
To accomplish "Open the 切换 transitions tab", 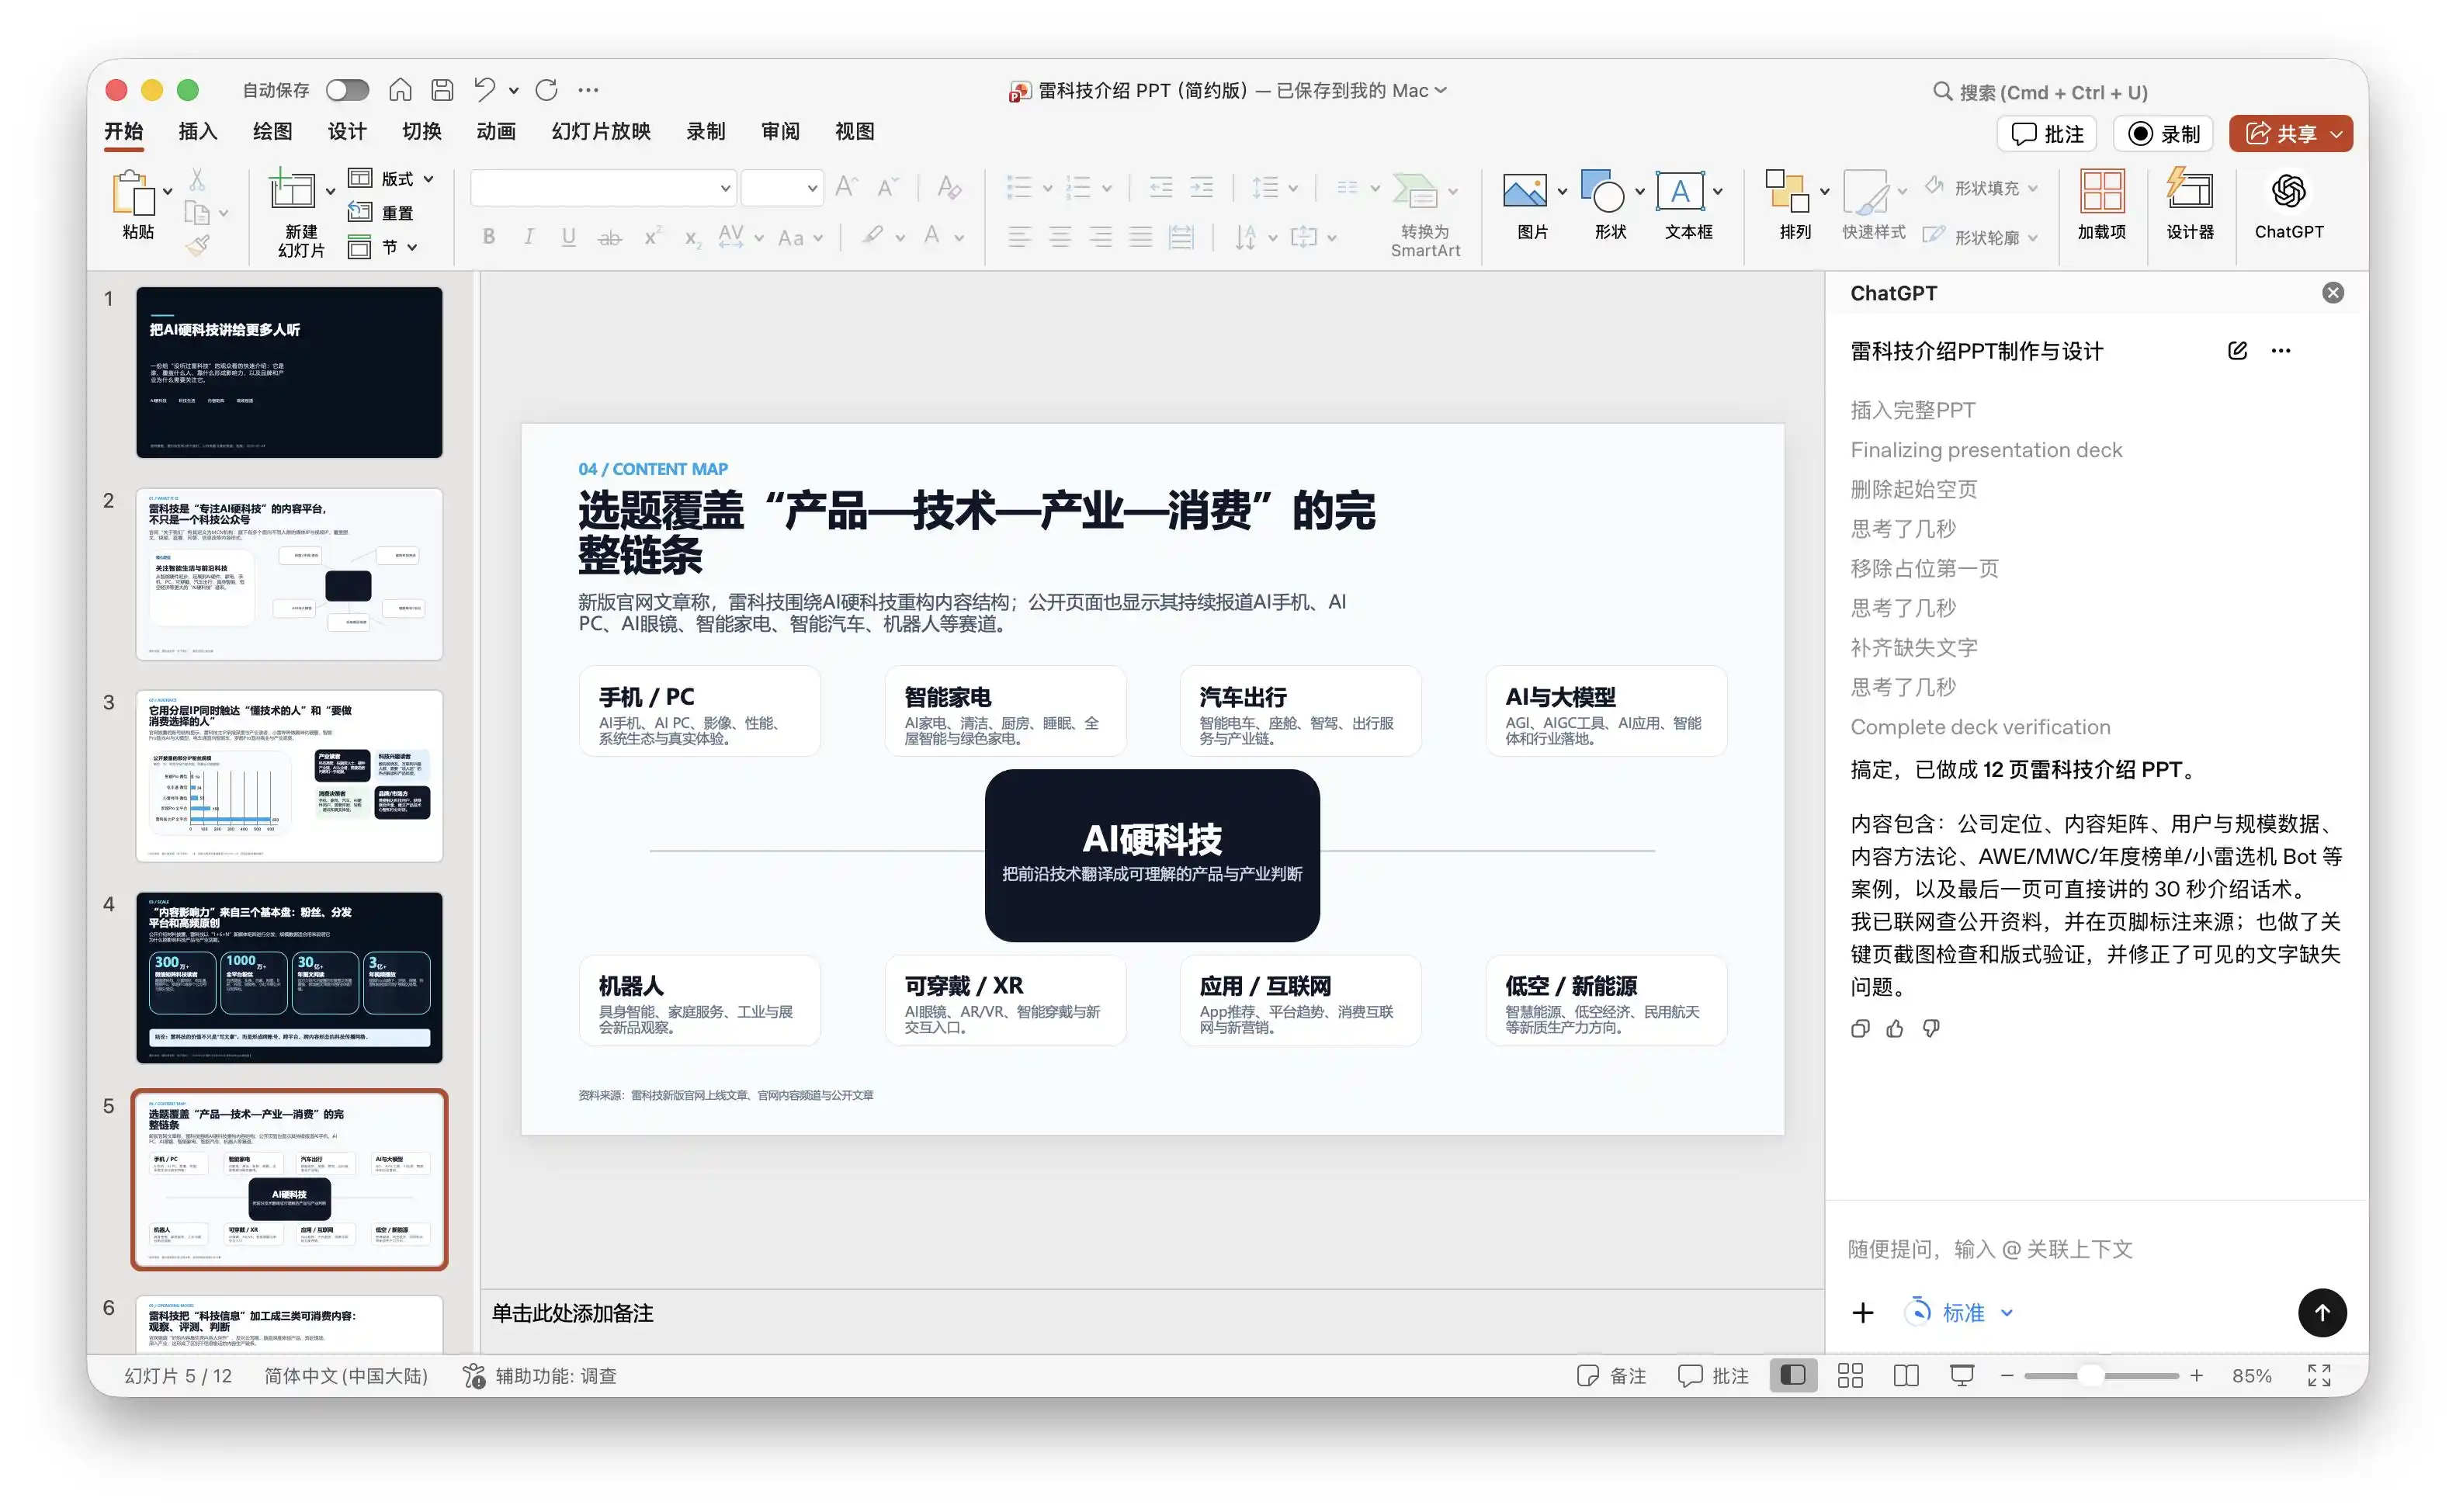I will click(421, 131).
